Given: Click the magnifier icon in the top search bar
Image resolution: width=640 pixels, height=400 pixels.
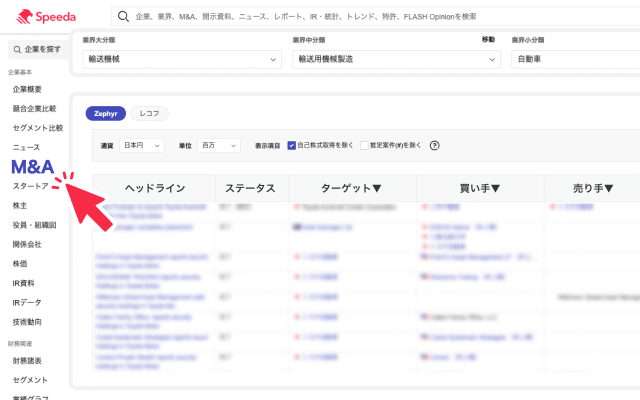Looking at the screenshot, I should tap(123, 16).
